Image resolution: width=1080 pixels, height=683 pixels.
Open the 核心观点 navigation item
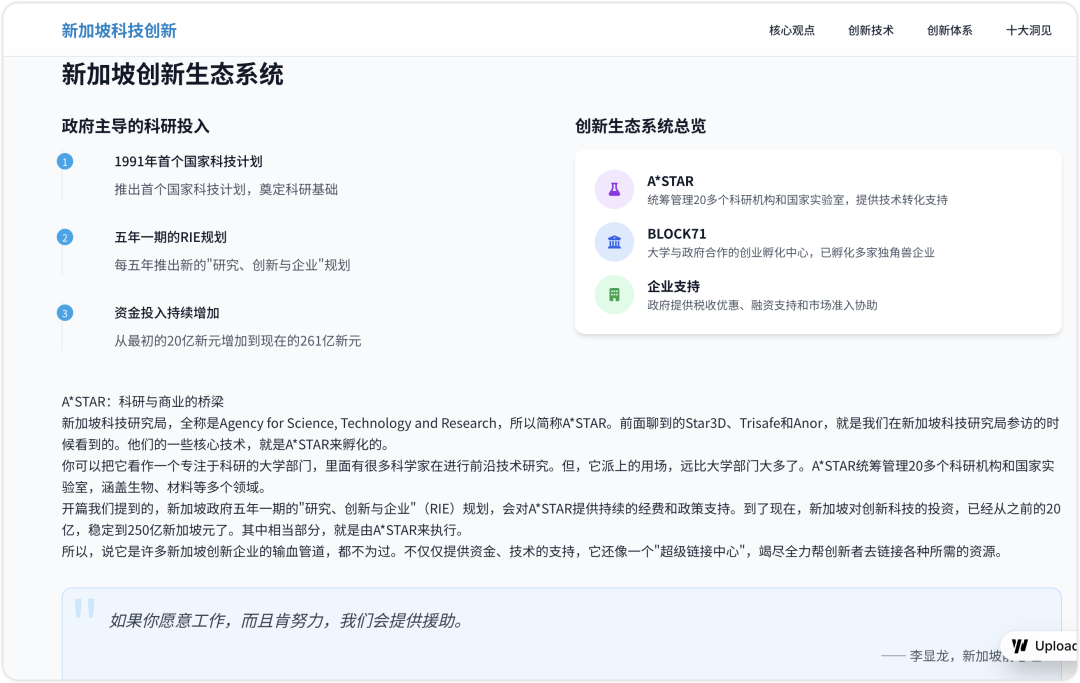(x=791, y=30)
